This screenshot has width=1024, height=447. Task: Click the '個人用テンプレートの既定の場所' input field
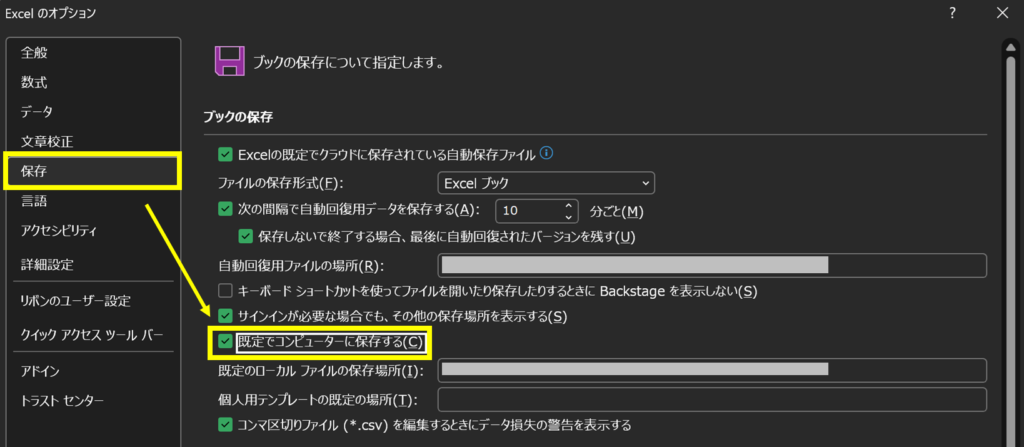(712, 400)
